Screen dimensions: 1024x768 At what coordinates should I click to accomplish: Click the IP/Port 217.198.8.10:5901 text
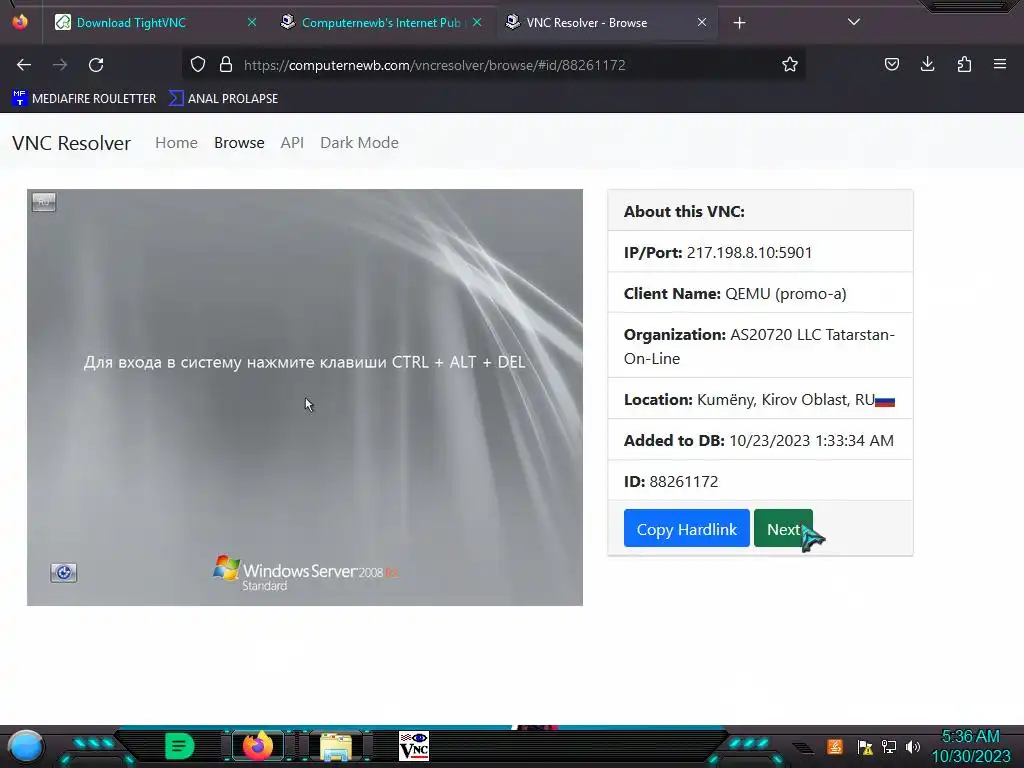pyautogui.click(x=718, y=253)
